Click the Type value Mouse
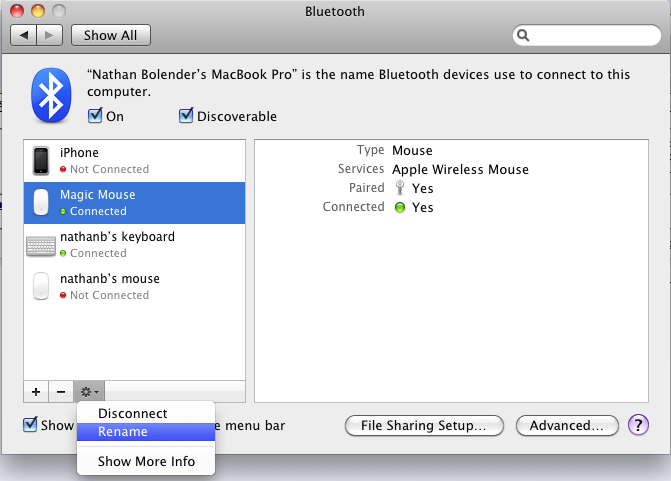 (412, 151)
